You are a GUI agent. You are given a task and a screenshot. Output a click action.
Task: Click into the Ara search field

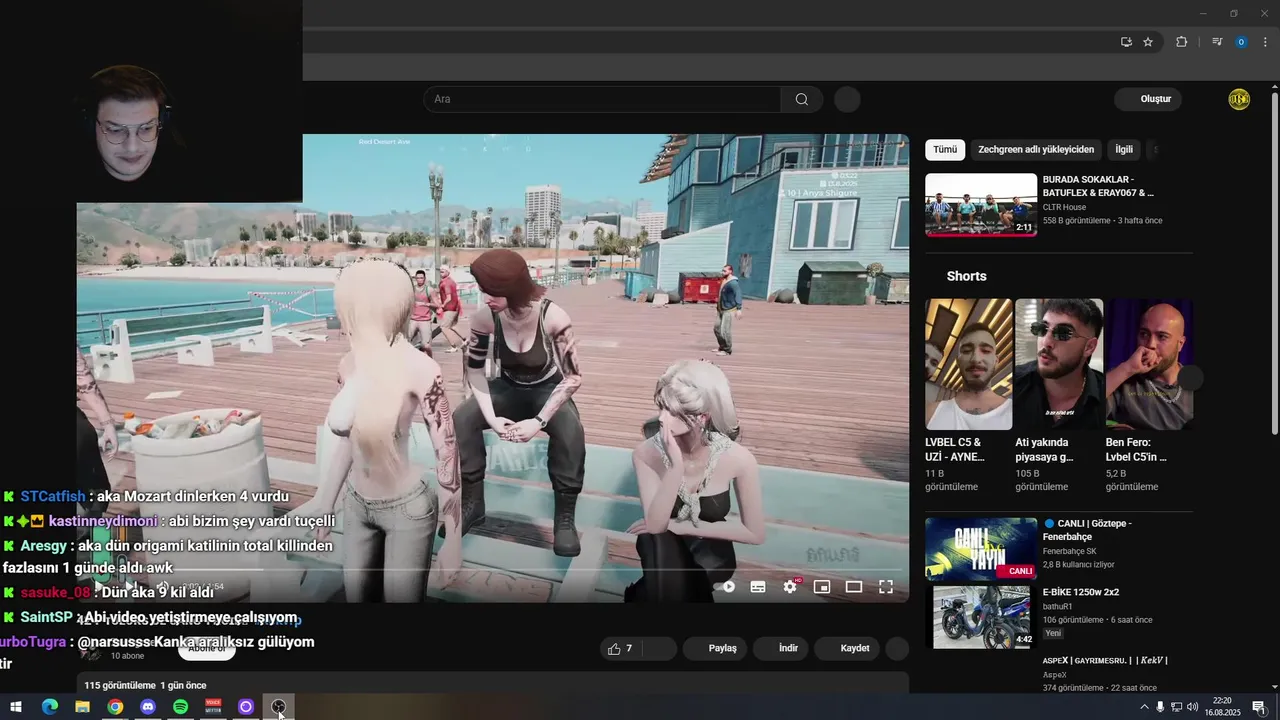coord(602,99)
